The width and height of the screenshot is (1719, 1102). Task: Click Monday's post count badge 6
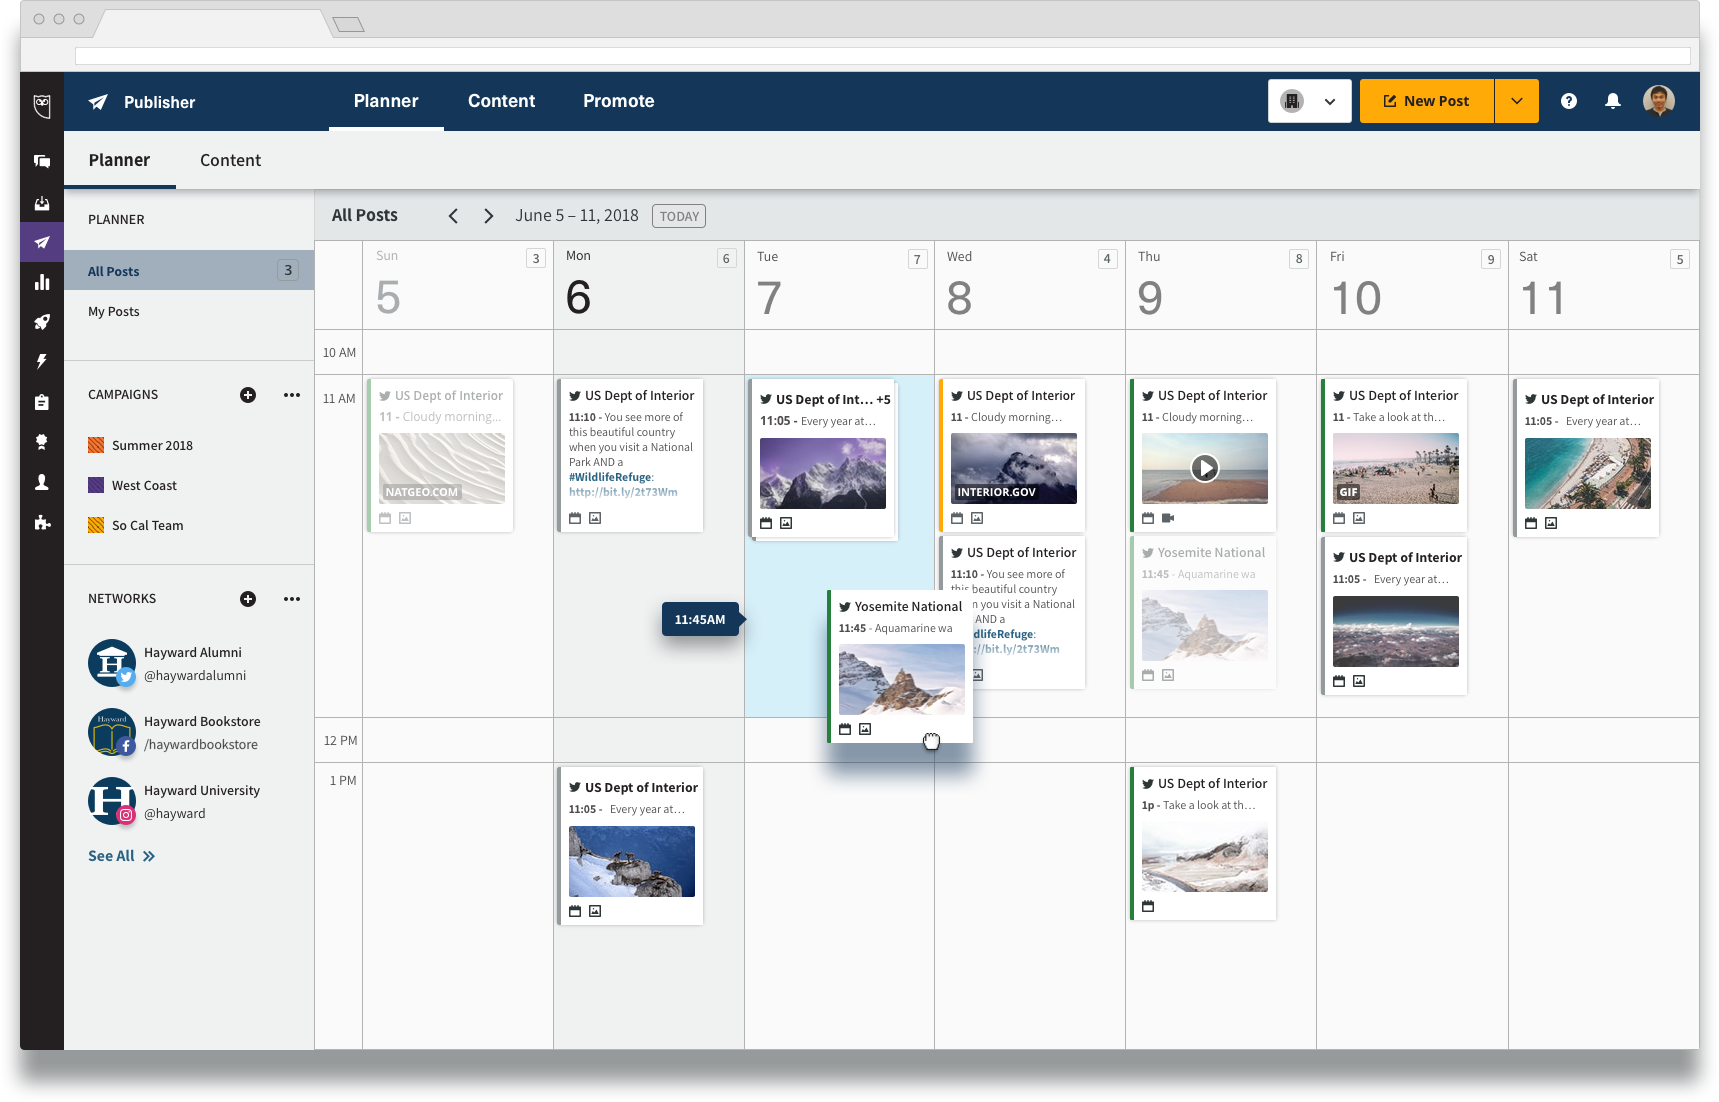click(x=726, y=259)
